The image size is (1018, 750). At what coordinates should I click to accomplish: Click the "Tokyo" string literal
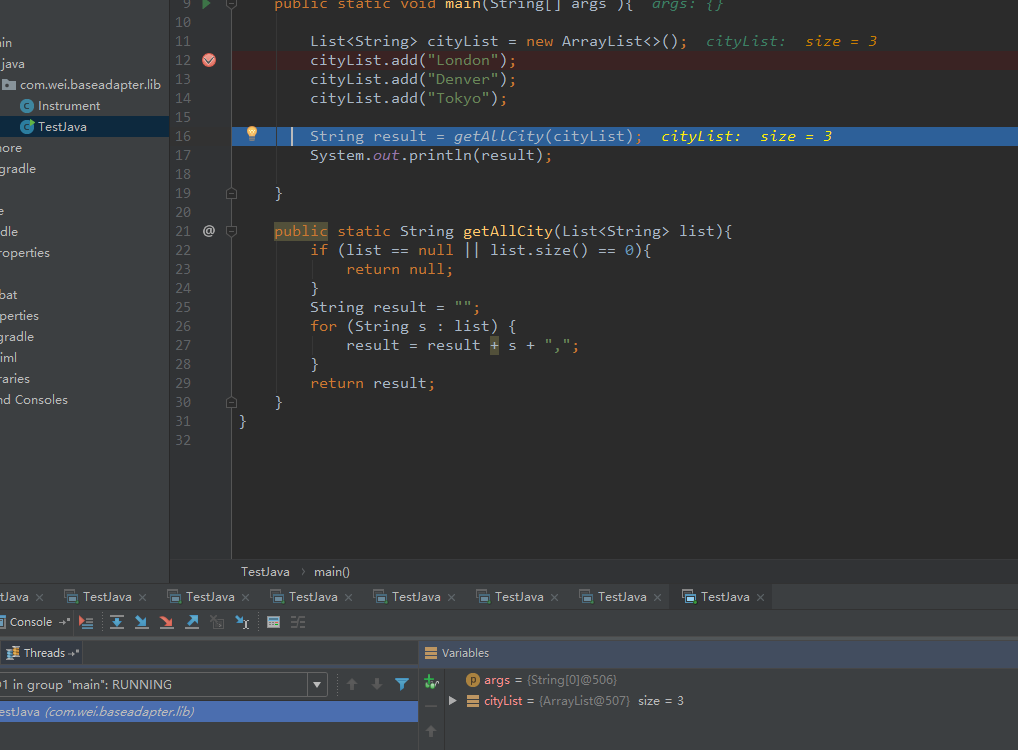tap(458, 98)
